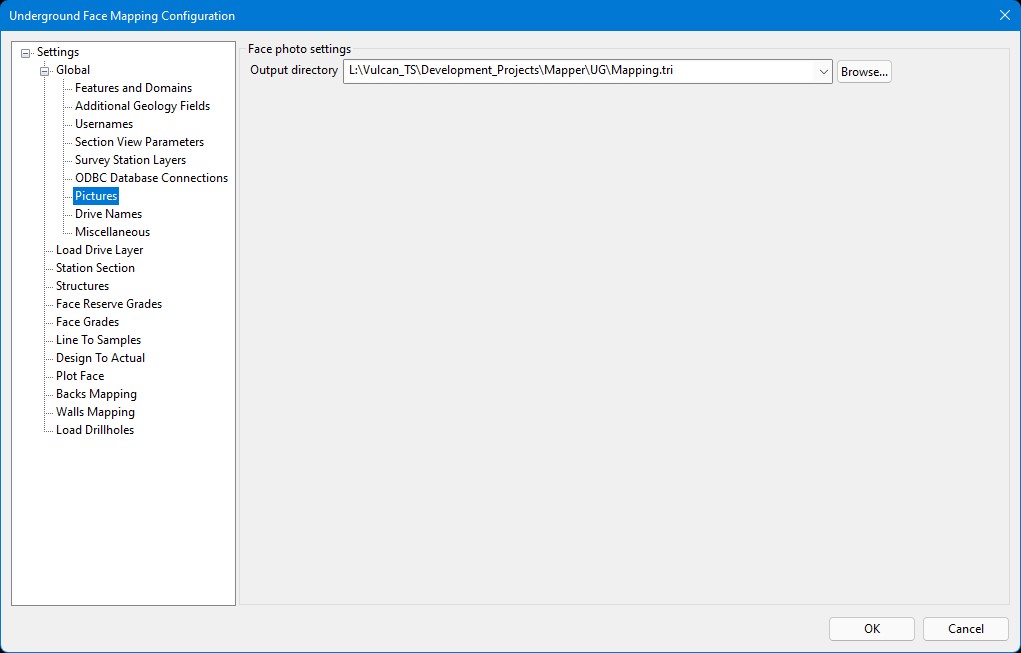Select the Pictures tree item

[96, 196]
